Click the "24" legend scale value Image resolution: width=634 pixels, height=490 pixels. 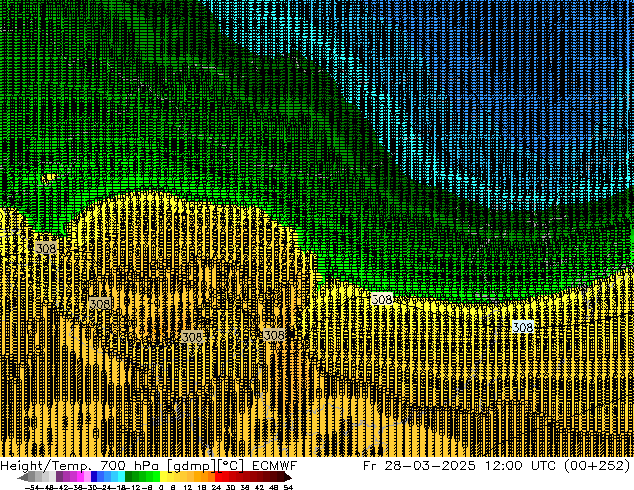pos(216,487)
